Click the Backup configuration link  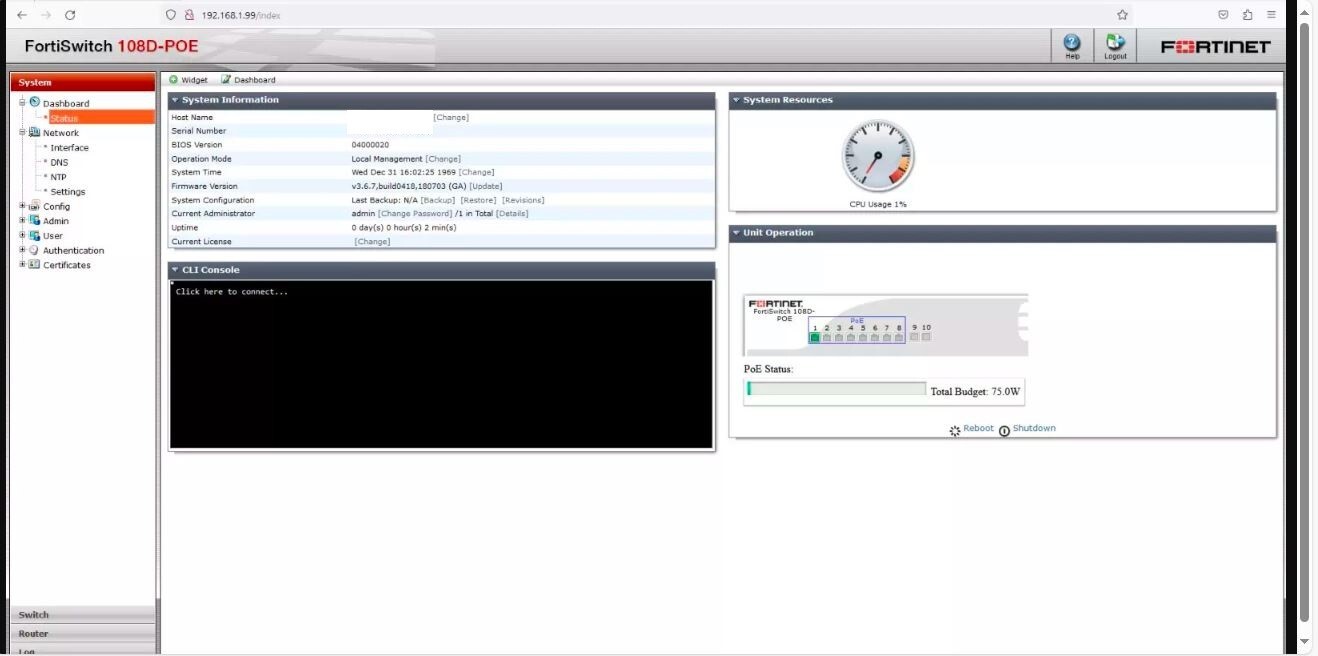(438, 200)
